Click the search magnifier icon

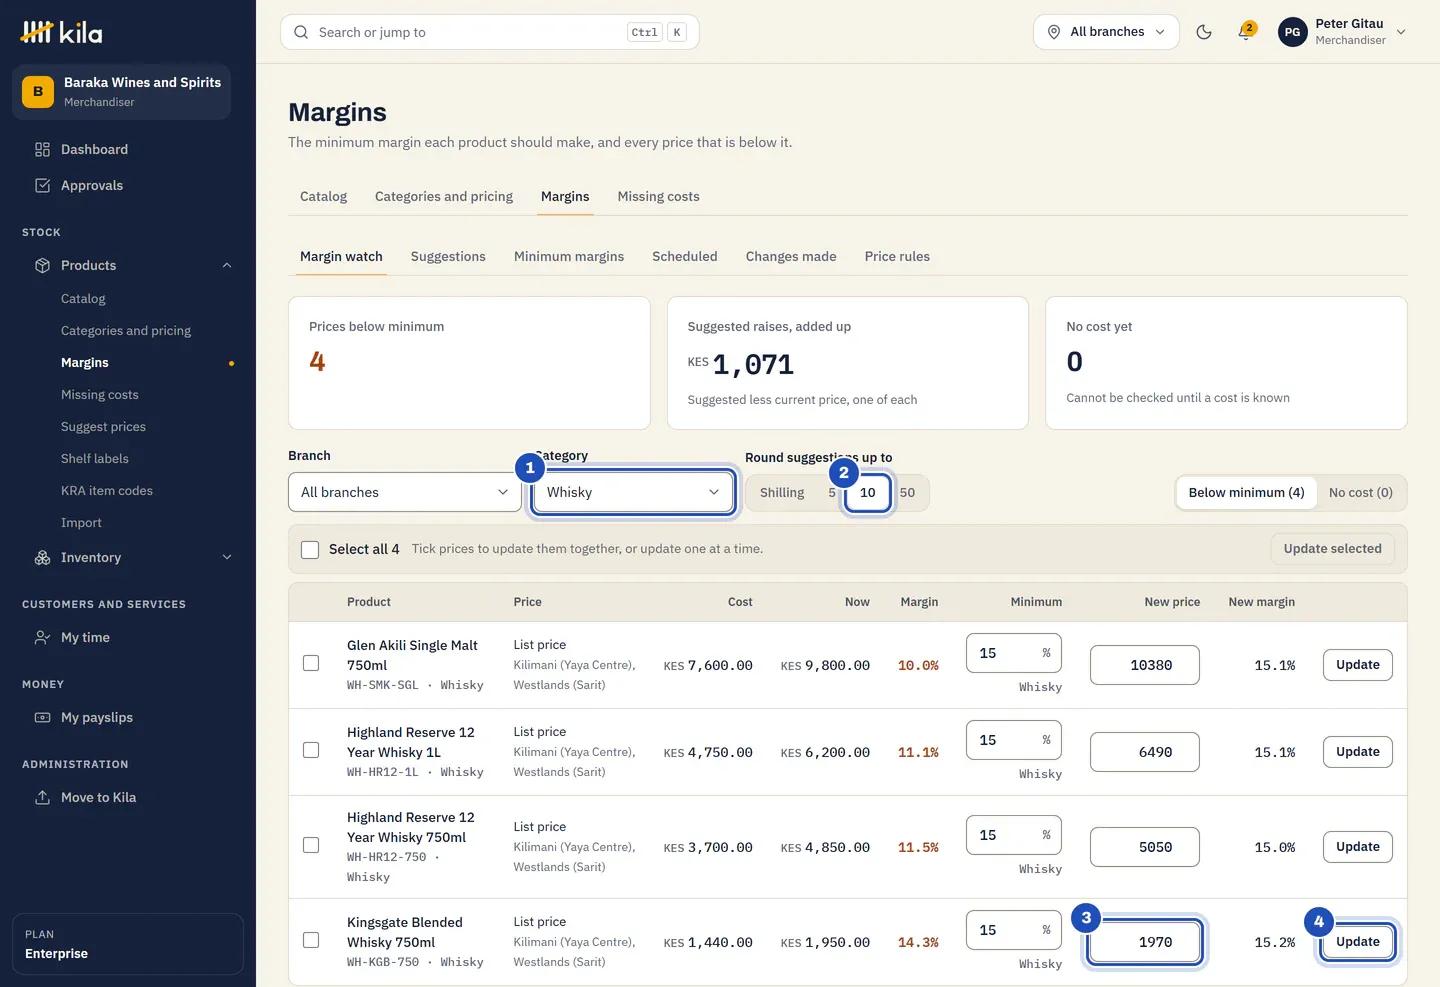(301, 32)
